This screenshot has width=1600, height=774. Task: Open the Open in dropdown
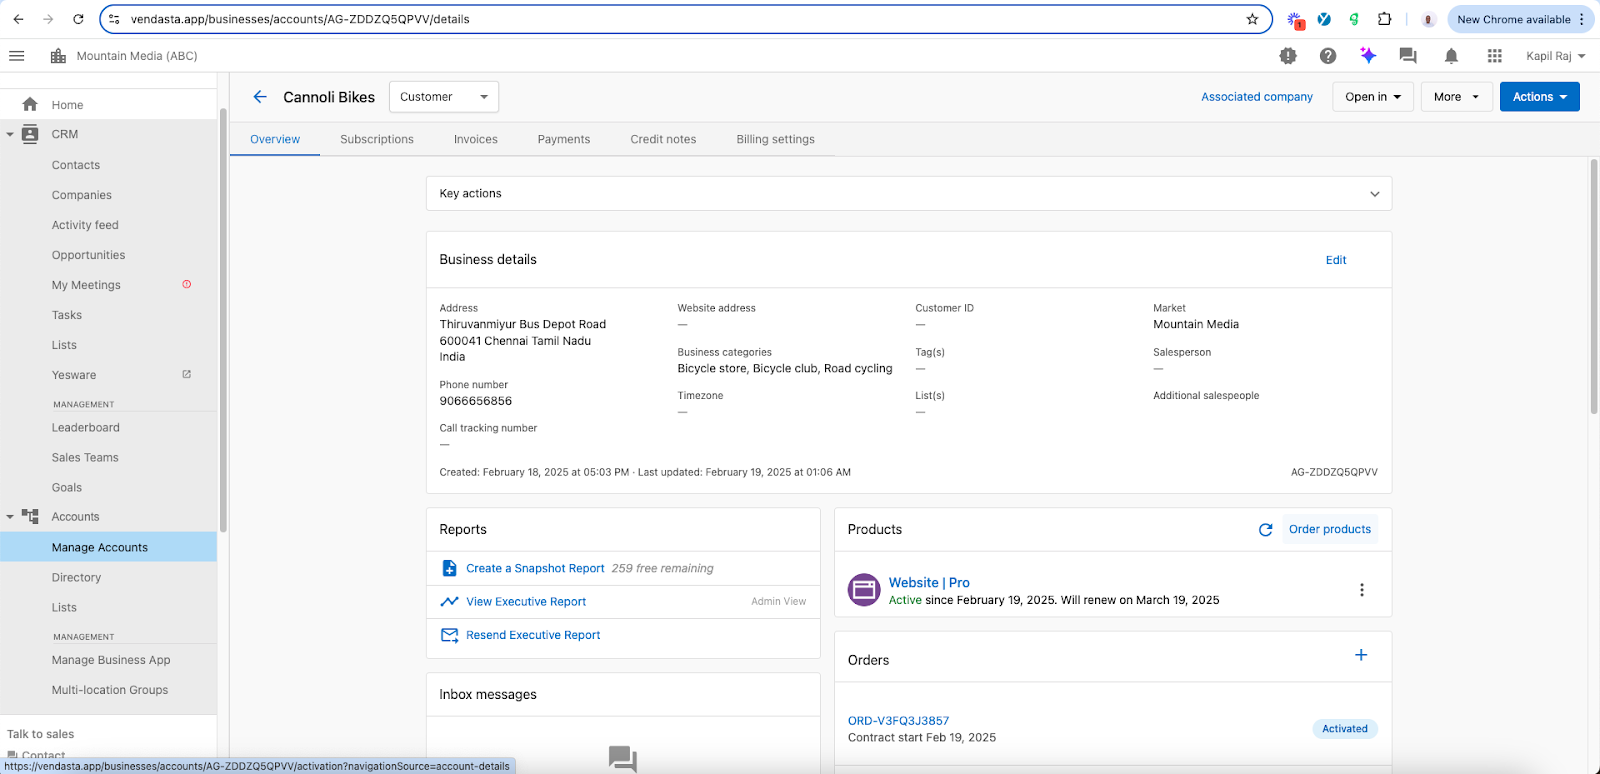(x=1373, y=97)
